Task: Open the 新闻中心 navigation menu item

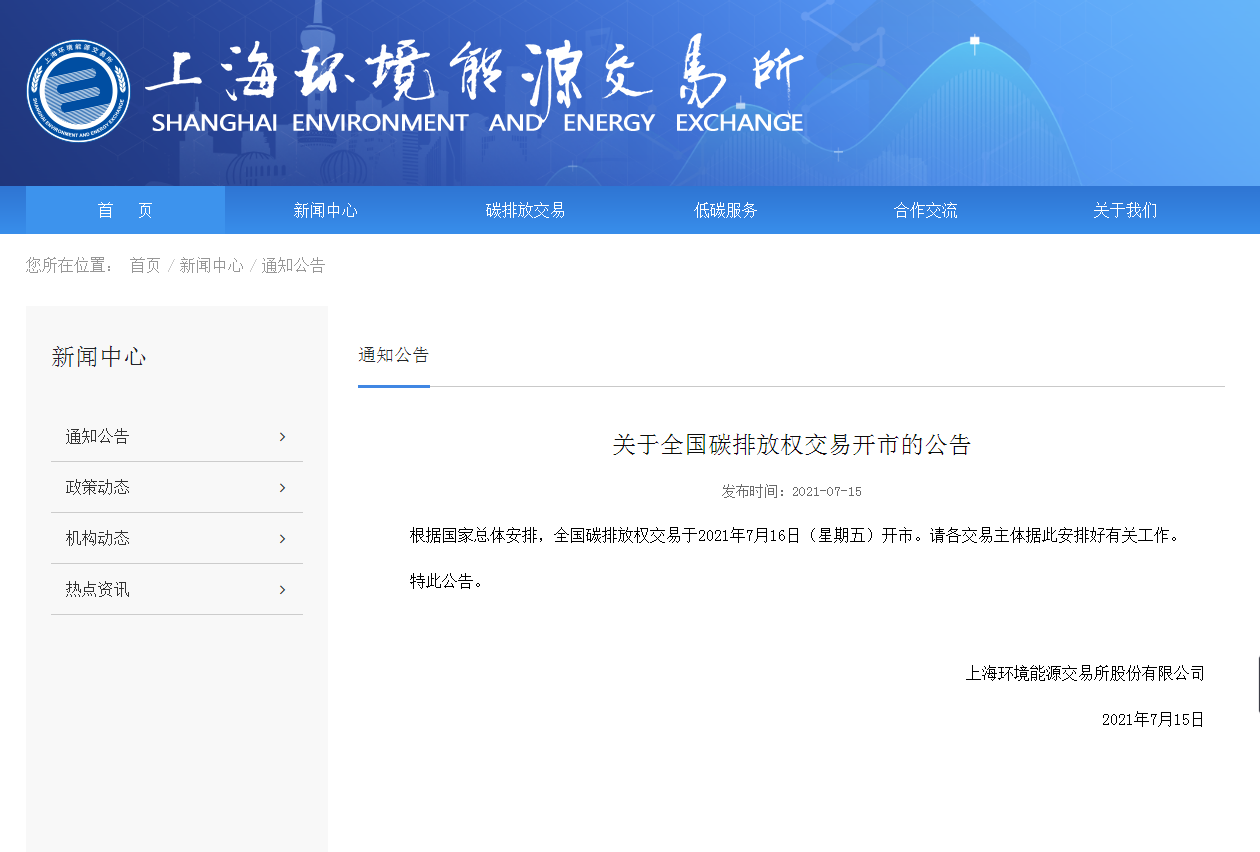Action: coord(325,210)
